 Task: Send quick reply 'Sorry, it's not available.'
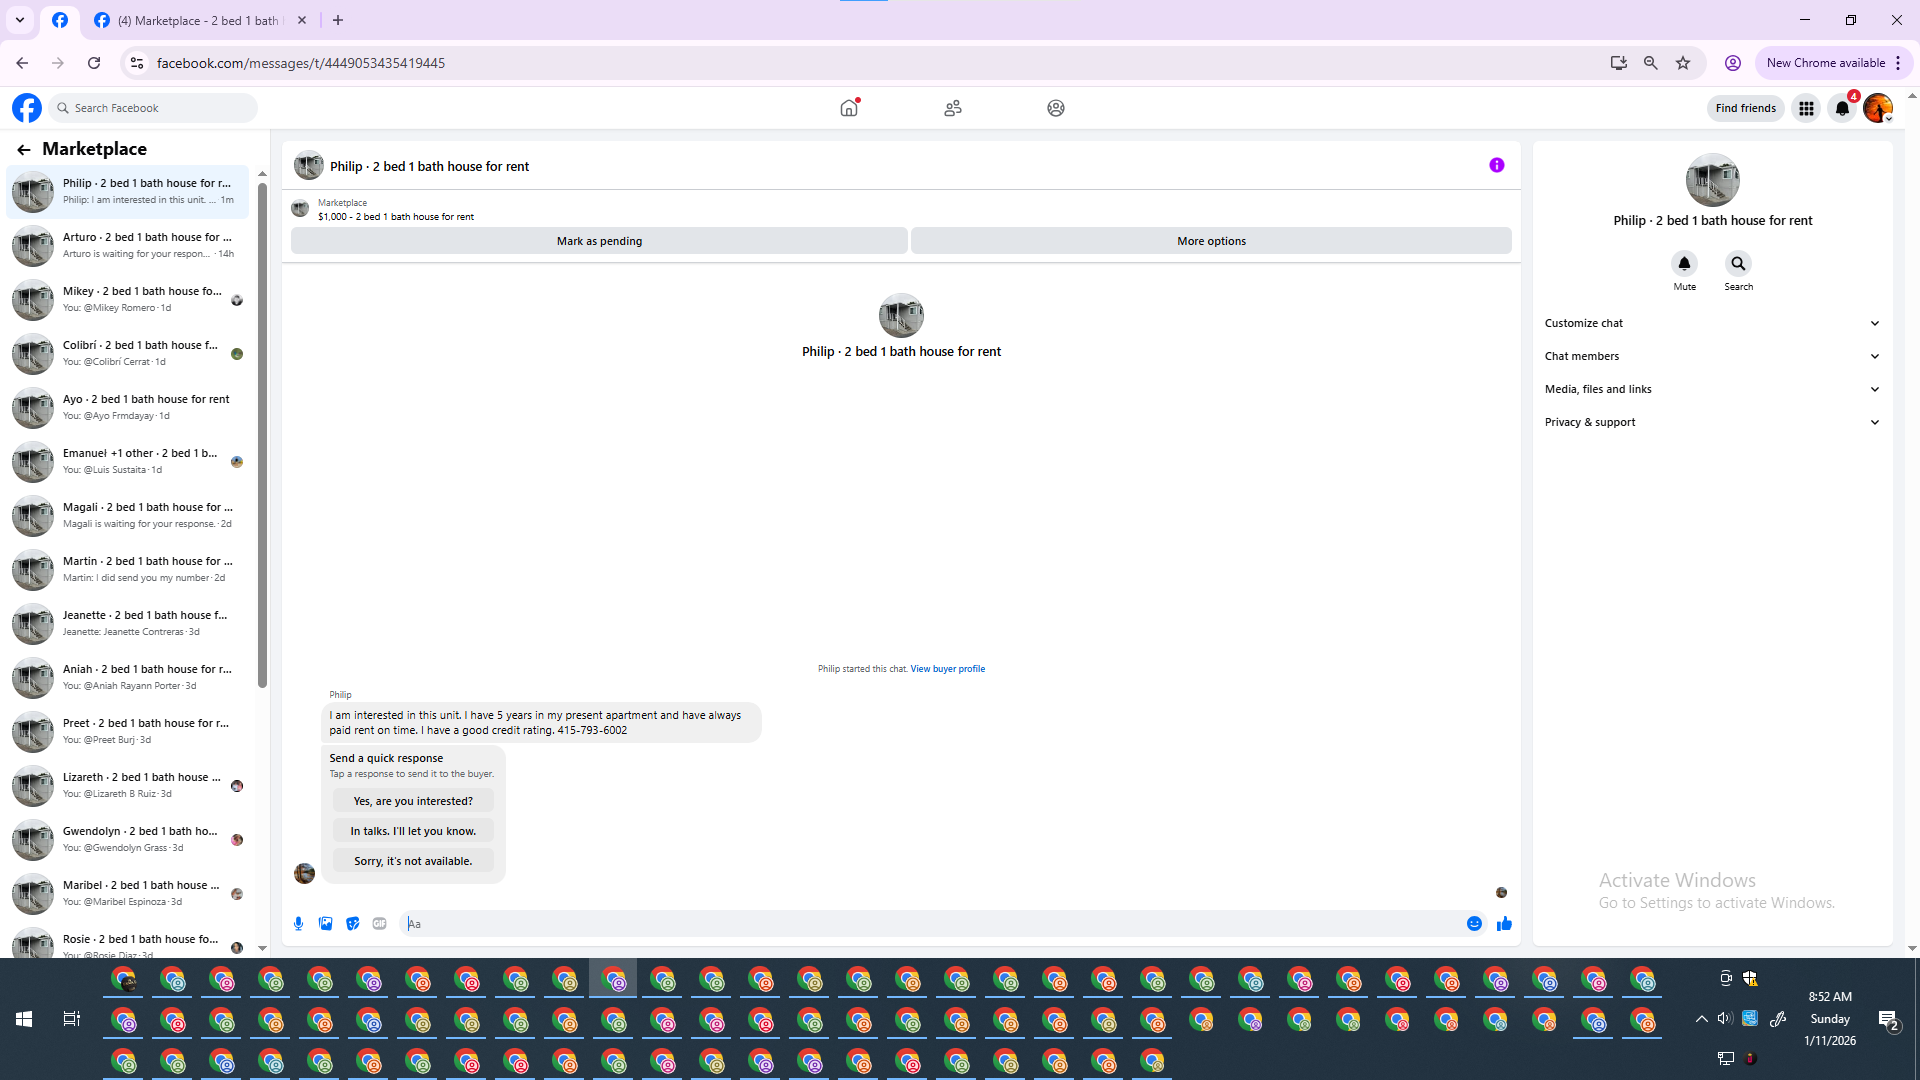(x=413, y=861)
